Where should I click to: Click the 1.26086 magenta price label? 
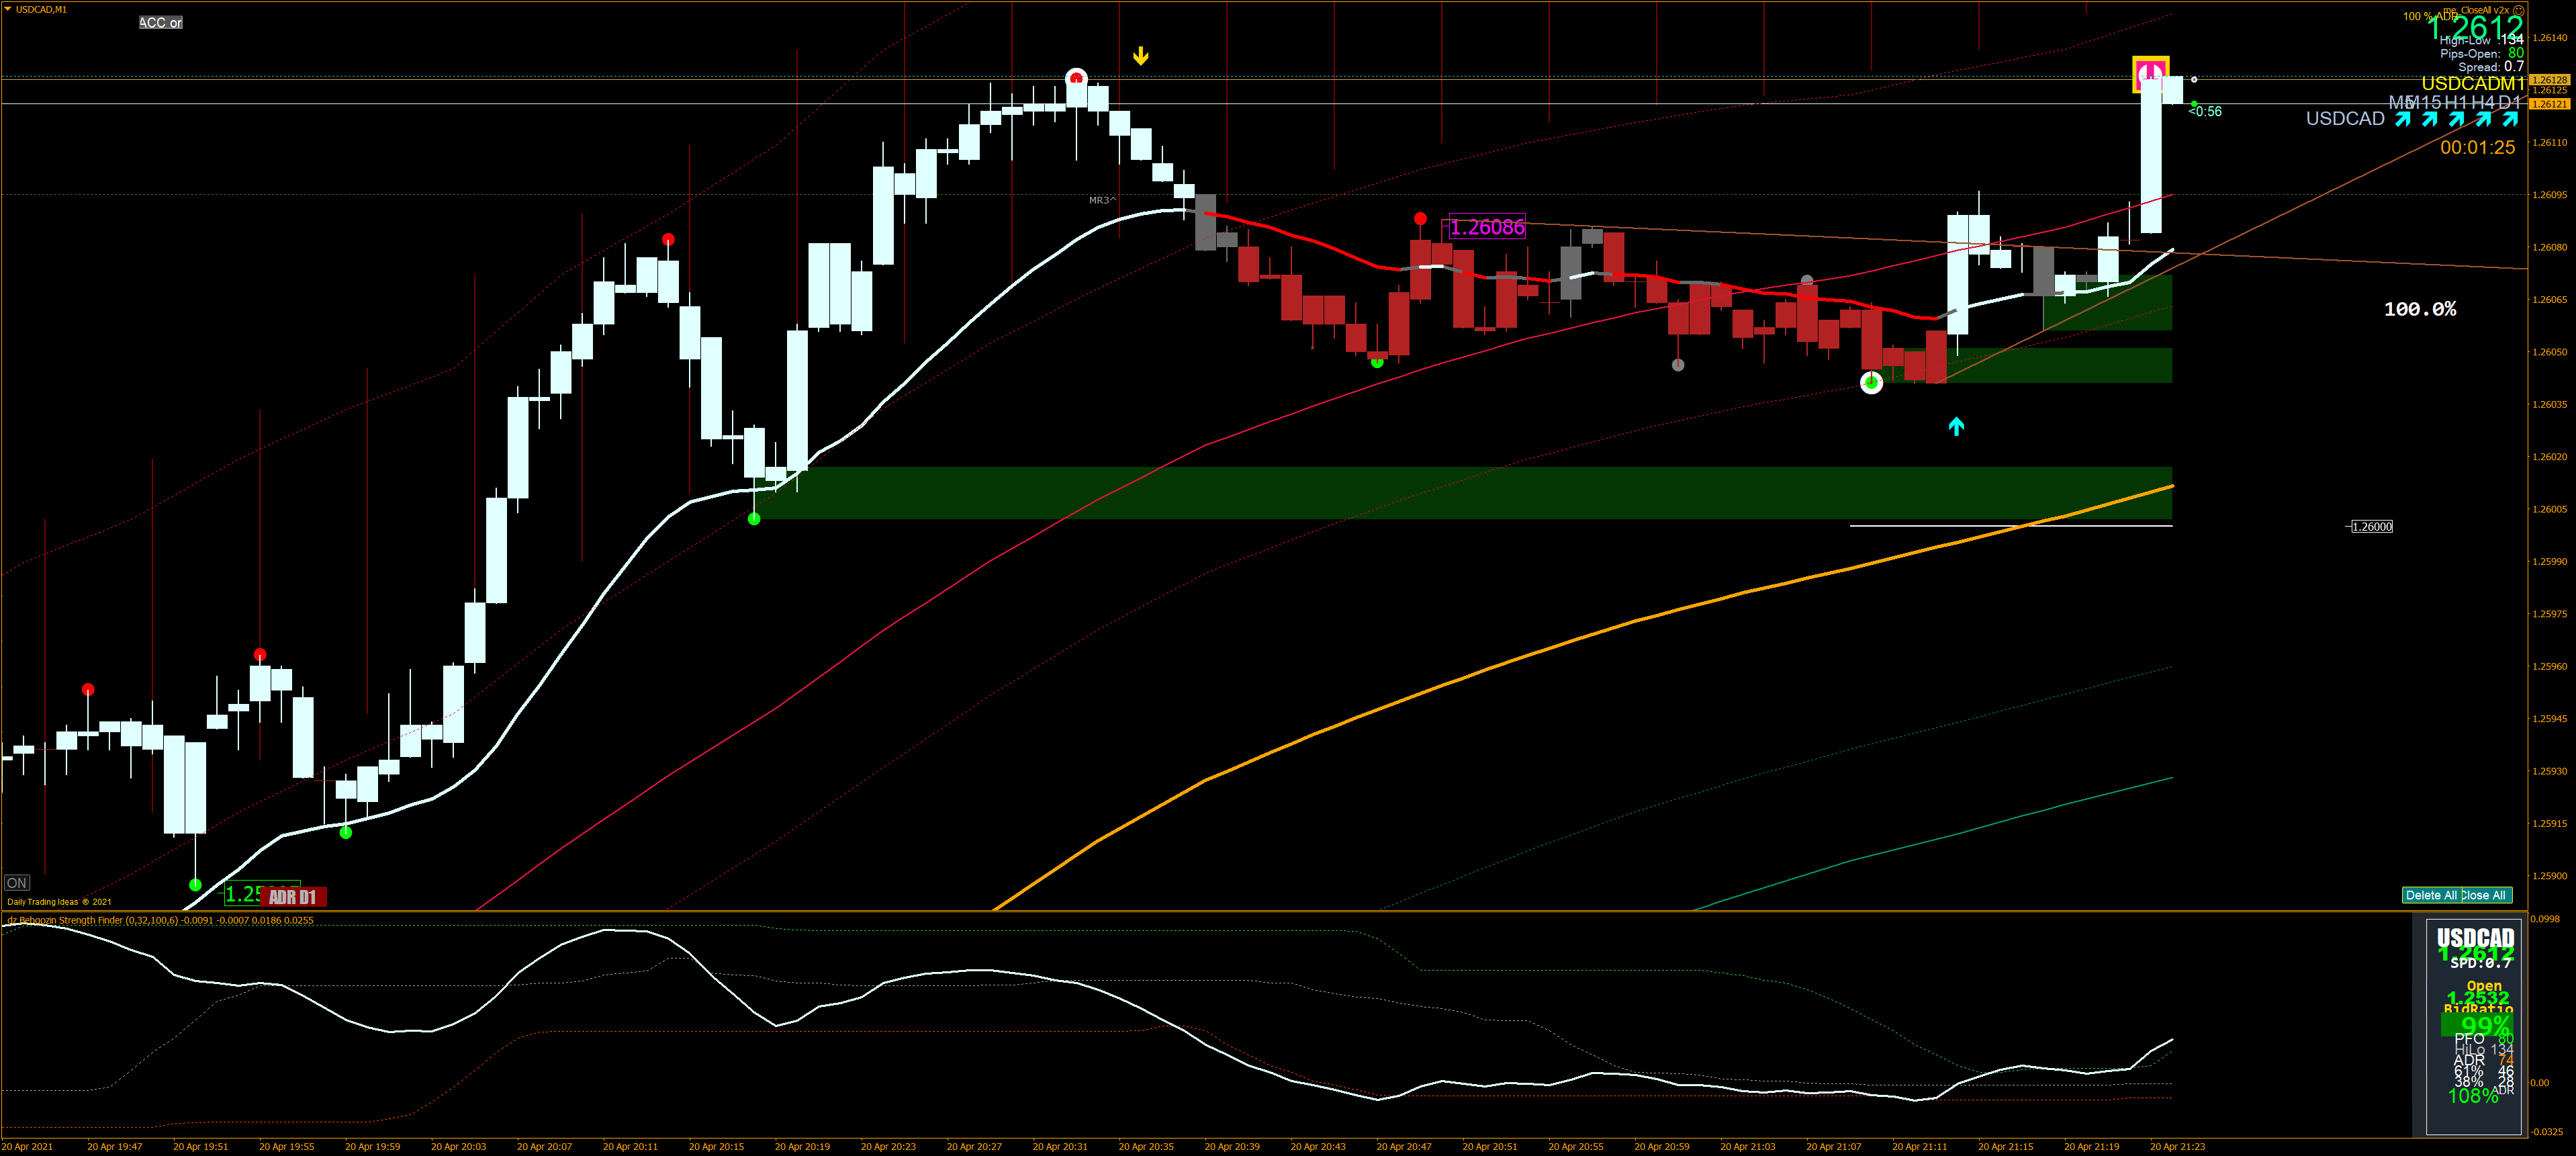1487,227
